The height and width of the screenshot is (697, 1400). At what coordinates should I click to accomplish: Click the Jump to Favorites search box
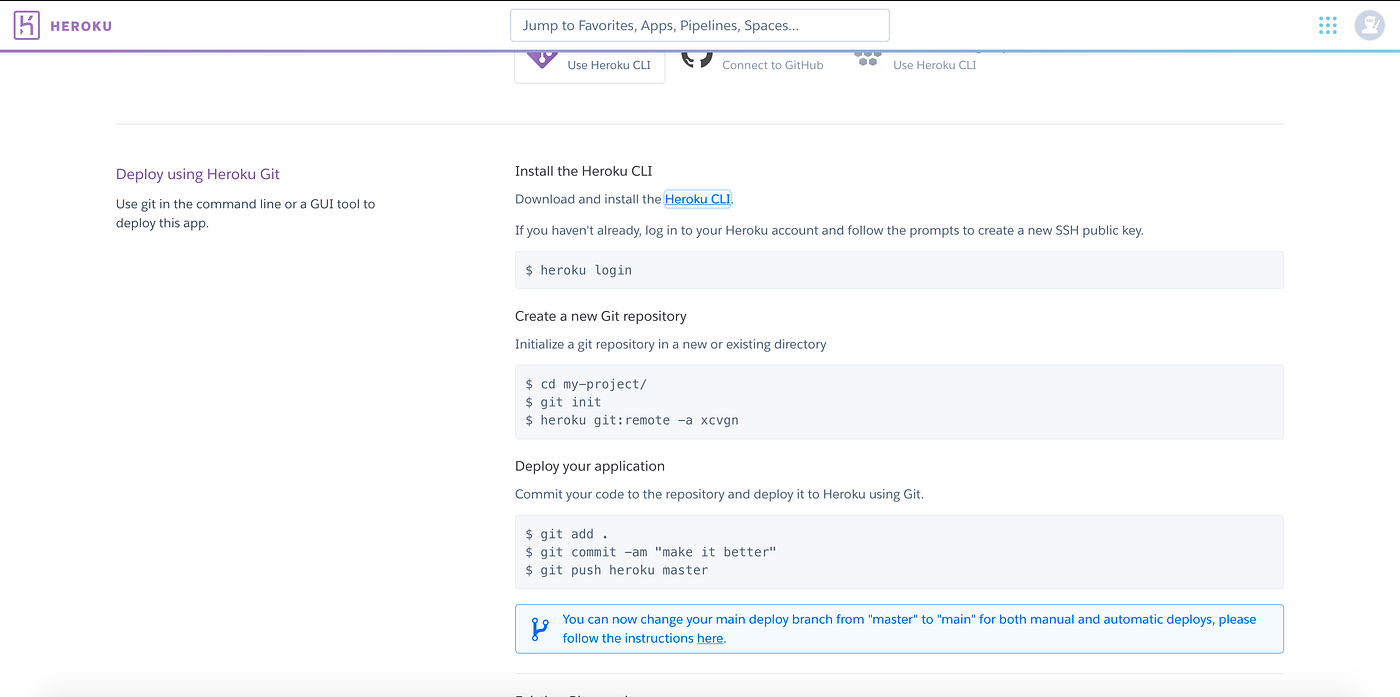coord(699,24)
